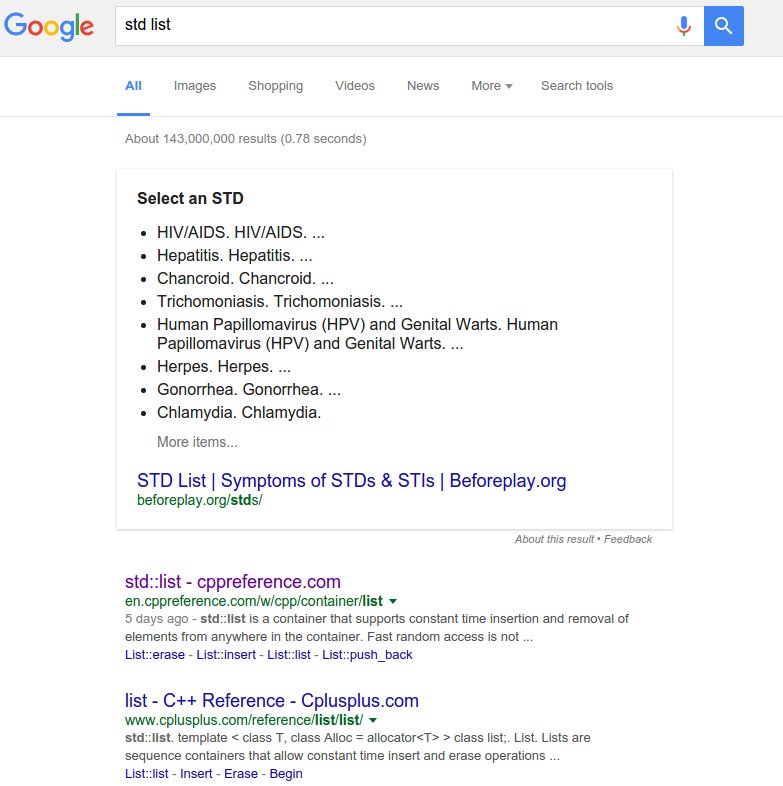Click the '5 days ago' cppreference snippet text

coord(156,619)
